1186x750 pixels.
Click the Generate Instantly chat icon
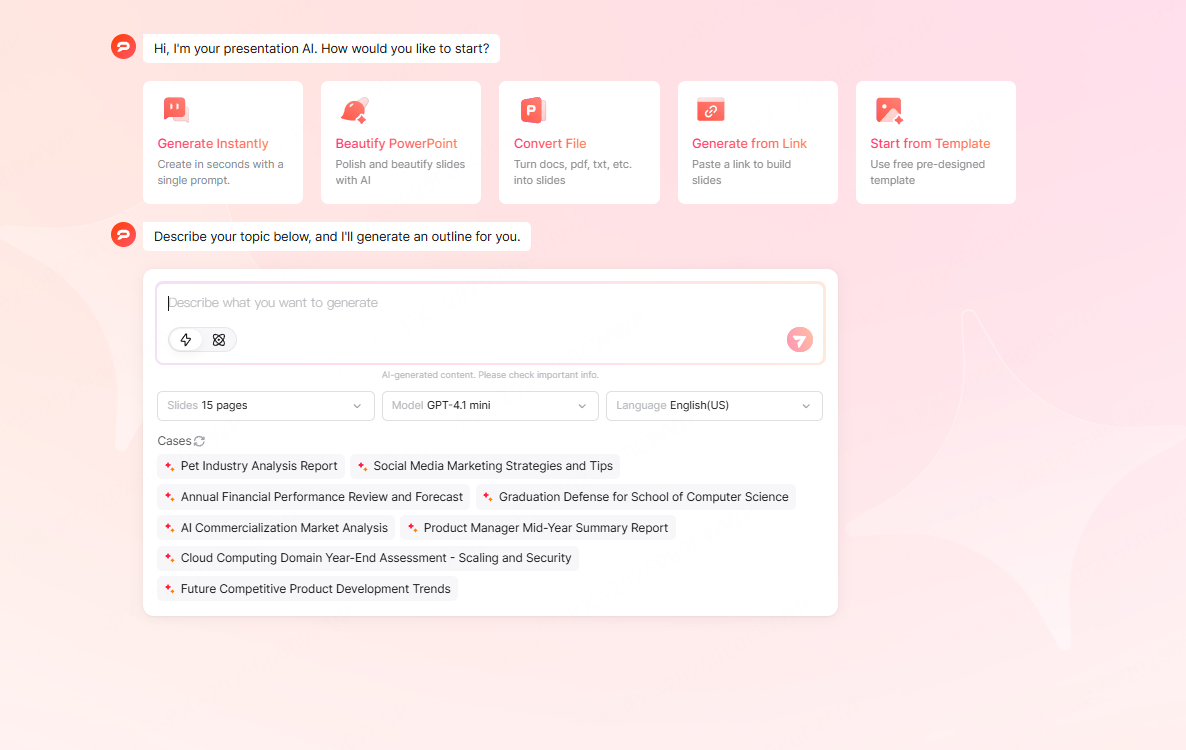[175, 110]
